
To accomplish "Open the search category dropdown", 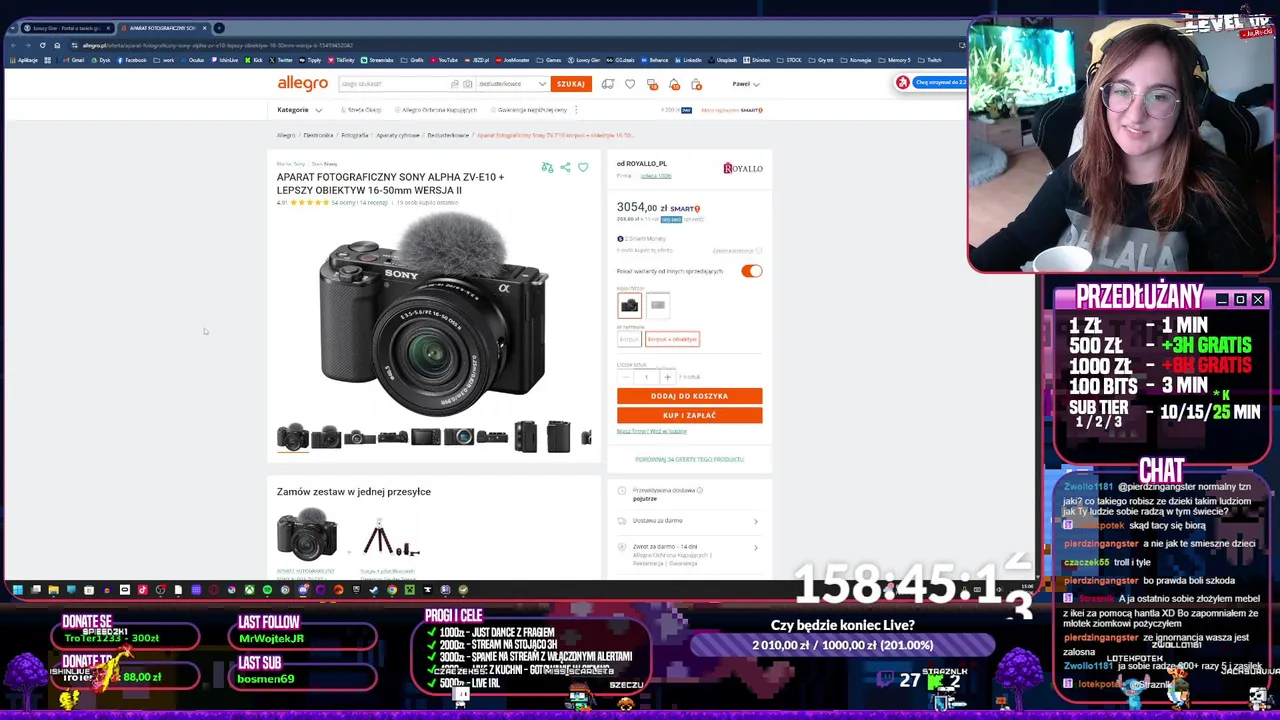I will pyautogui.click(x=511, y=84).
